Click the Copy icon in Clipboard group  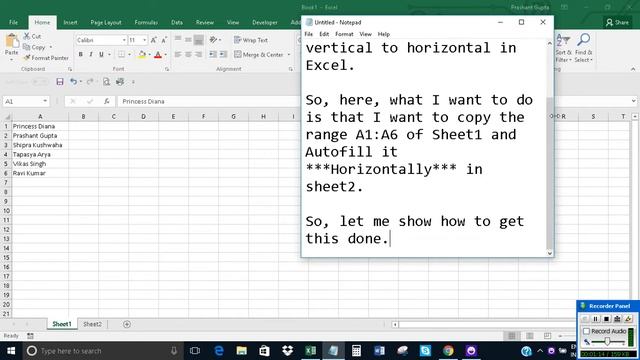pyautogui.click(x=27, y=47)
